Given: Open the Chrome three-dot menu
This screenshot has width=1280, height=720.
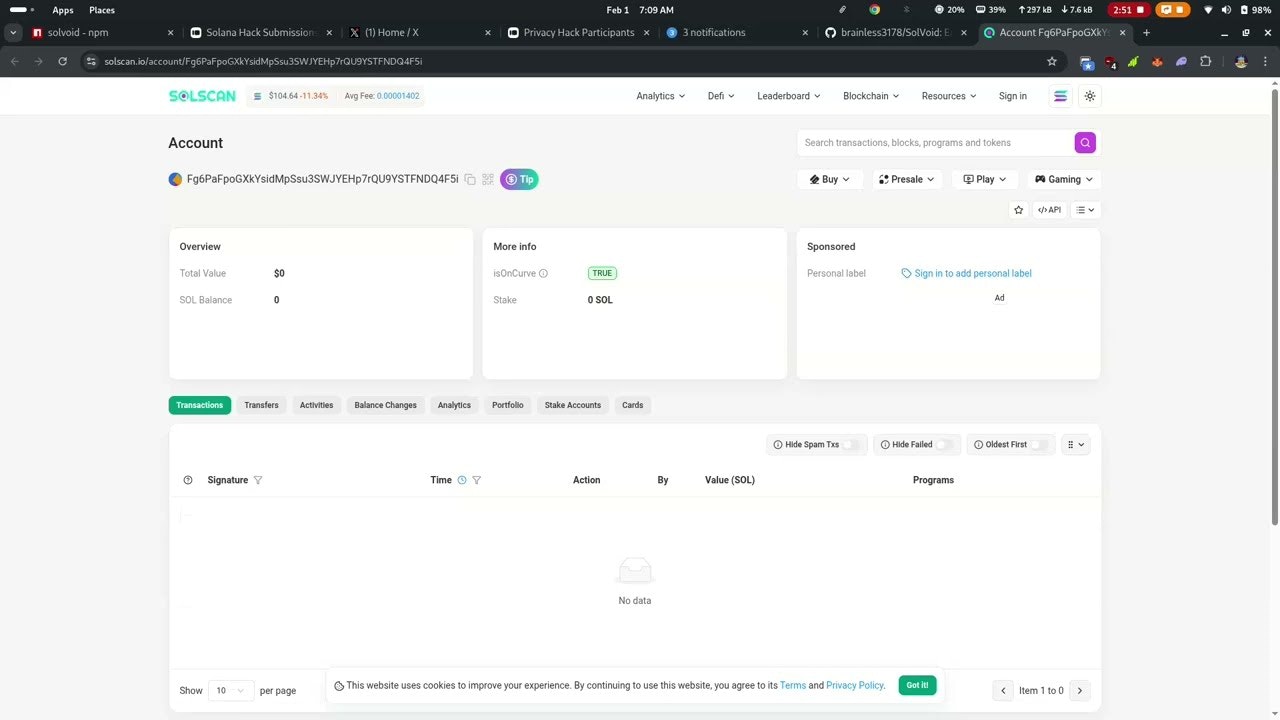Looking at the screenshot, I should pos(1265,61).
